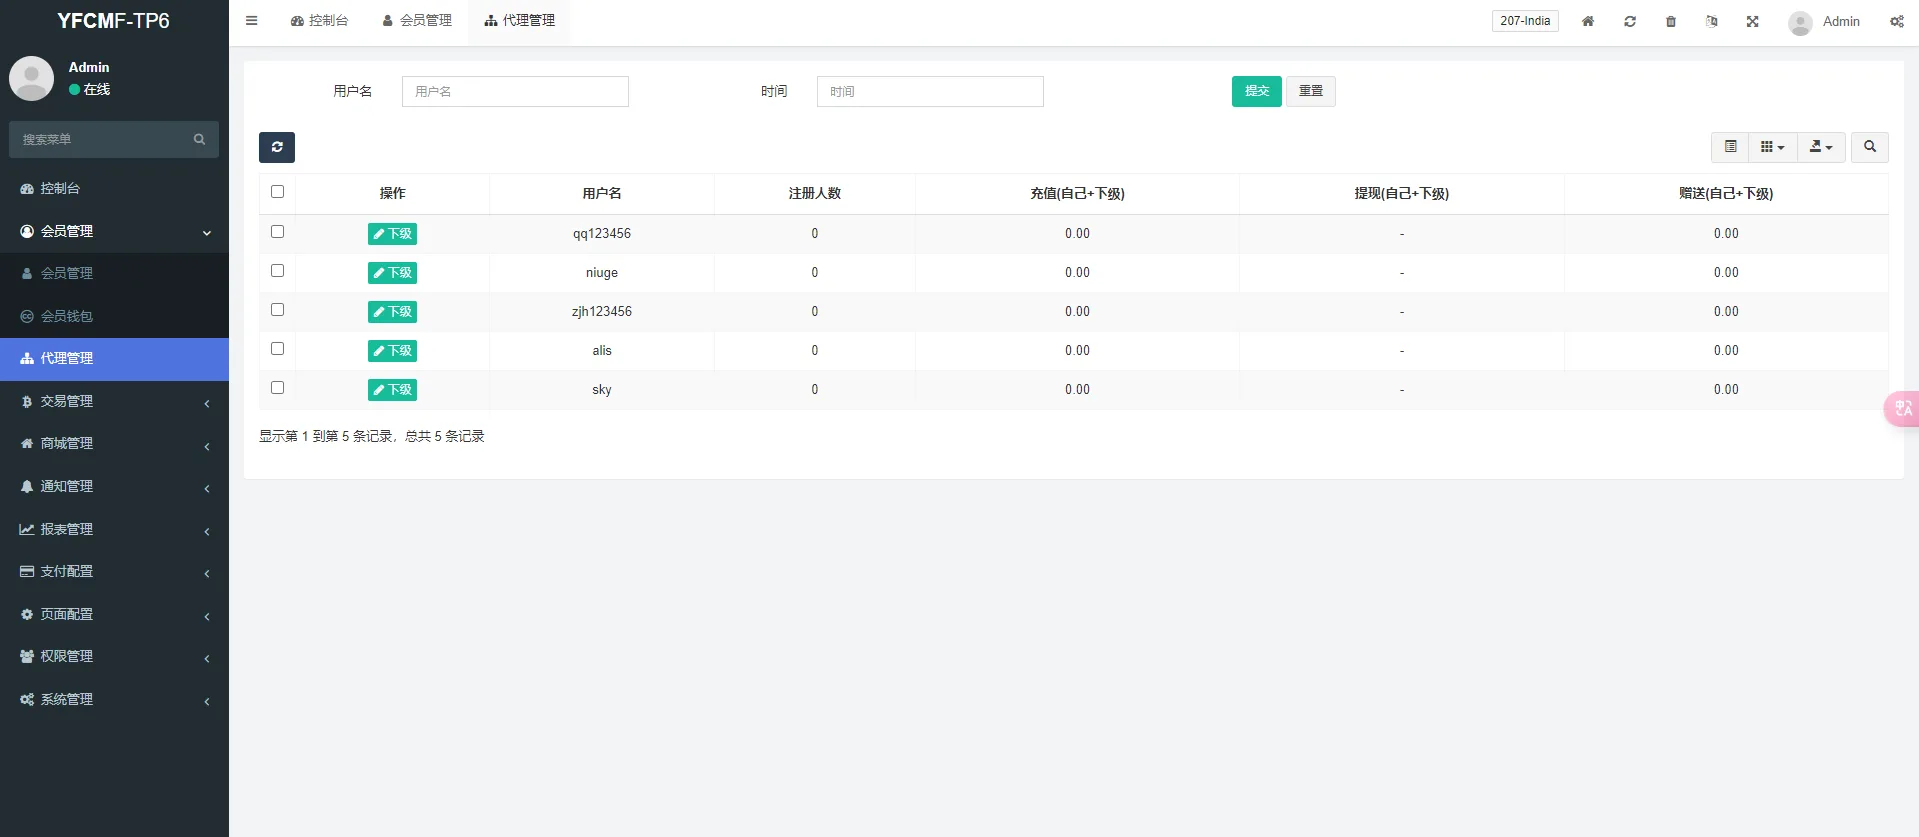Screen dimensions: 1919x837
Task: Open 会员钱包 in sidebar
Action: point(67,316)
